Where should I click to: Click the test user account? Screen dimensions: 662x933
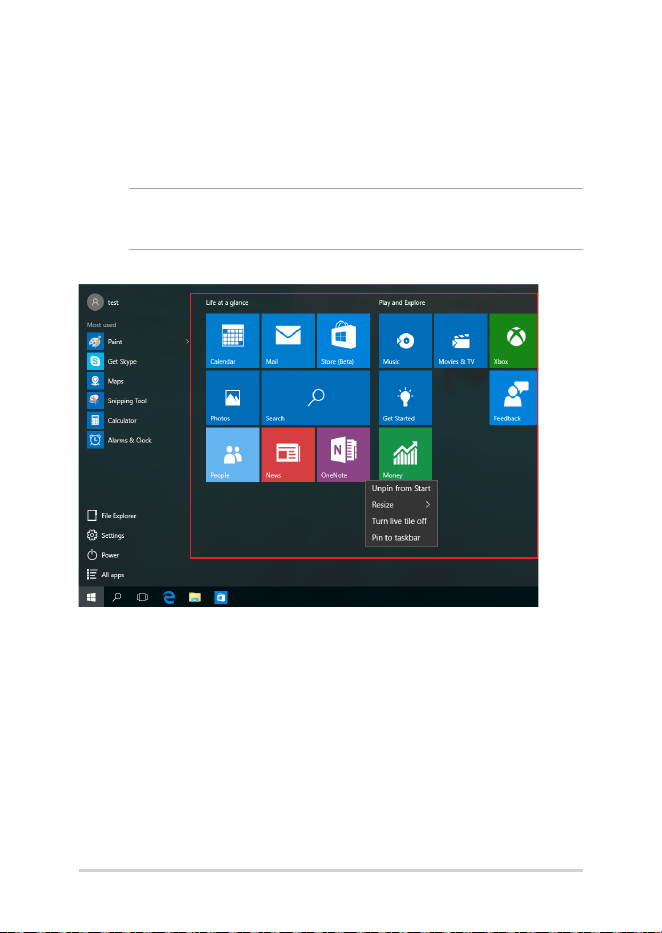103,302
